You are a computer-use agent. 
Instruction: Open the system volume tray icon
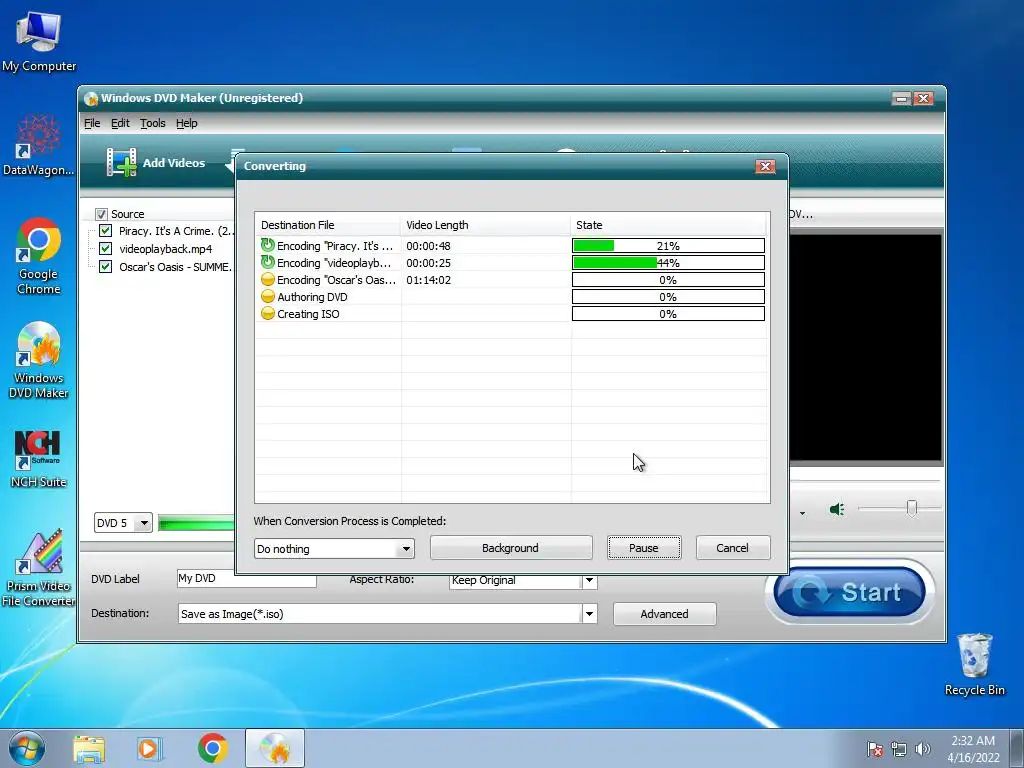pos(923,749)
